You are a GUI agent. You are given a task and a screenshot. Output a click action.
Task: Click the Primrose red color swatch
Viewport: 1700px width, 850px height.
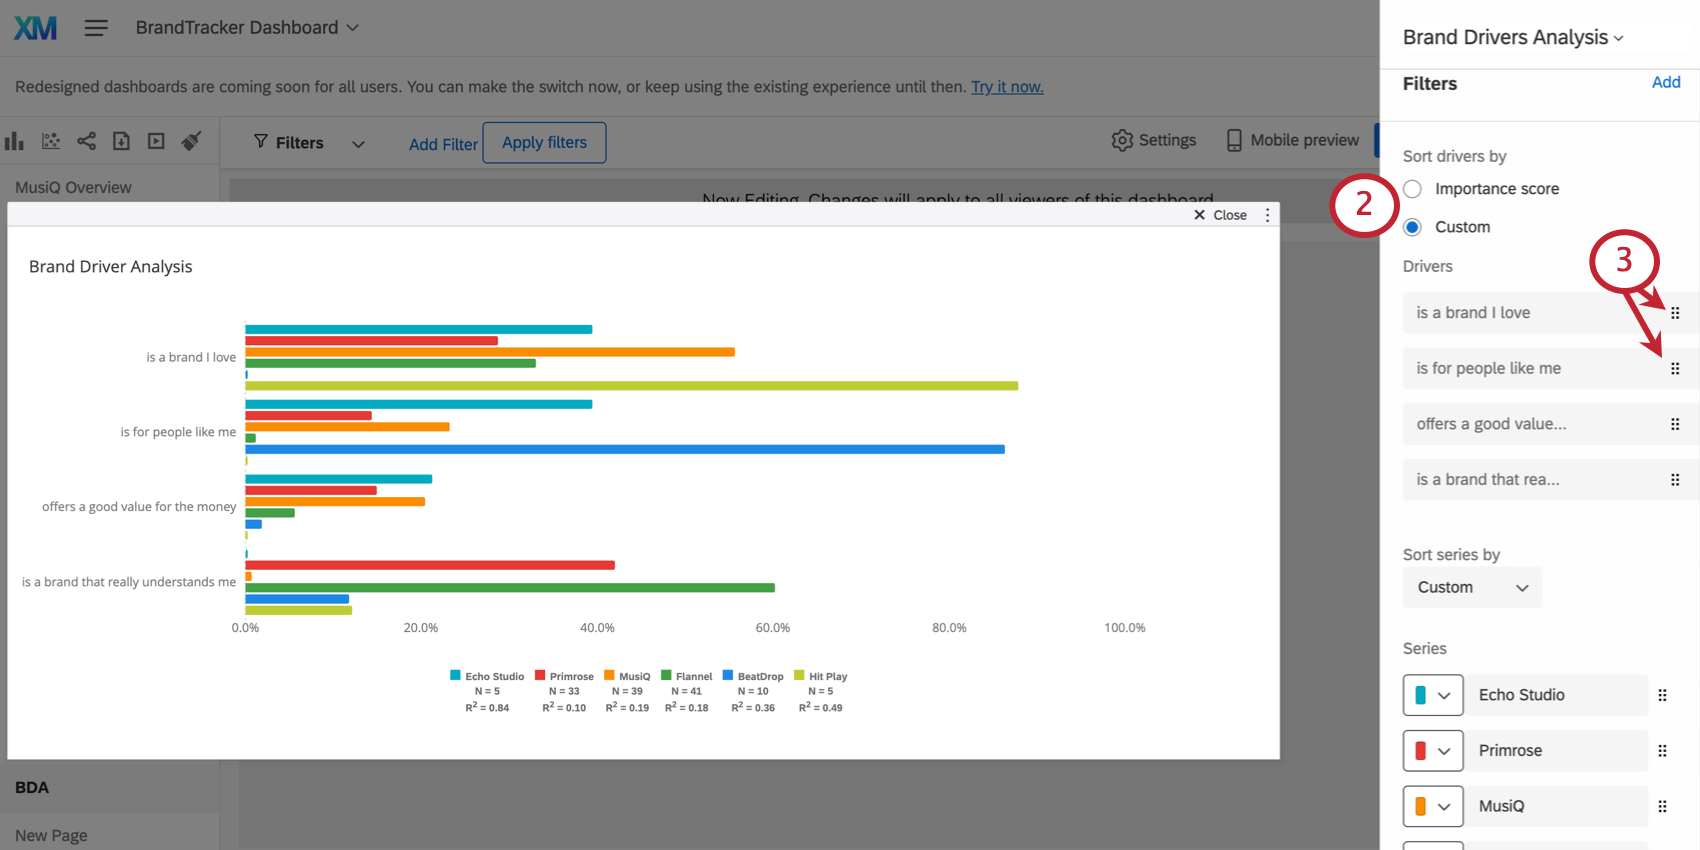coord(1424,750)
